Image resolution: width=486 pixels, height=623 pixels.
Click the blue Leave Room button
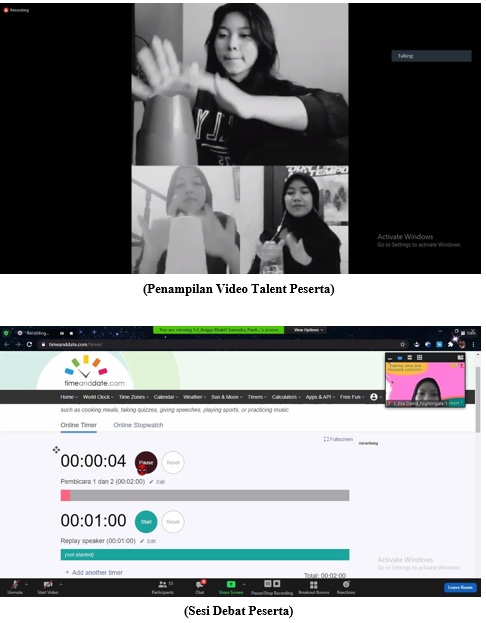pyautogui.click(x=460, y=587)
